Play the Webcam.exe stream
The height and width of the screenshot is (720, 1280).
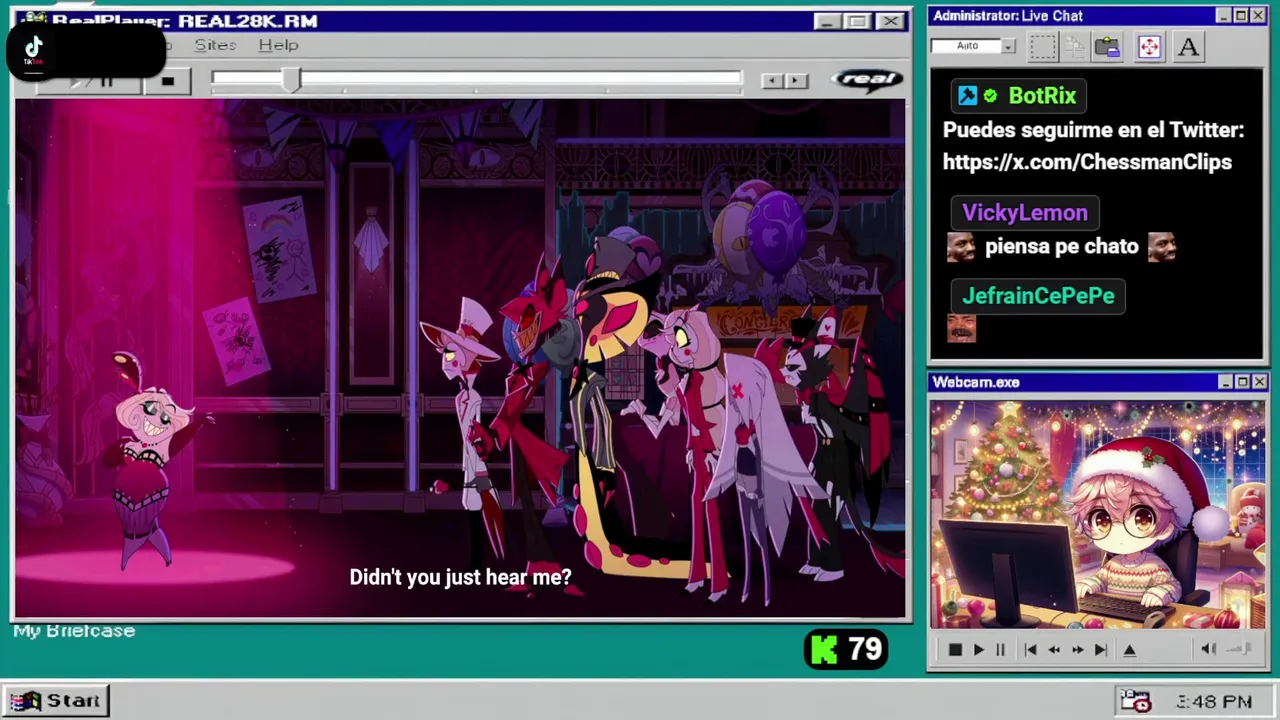978,650
